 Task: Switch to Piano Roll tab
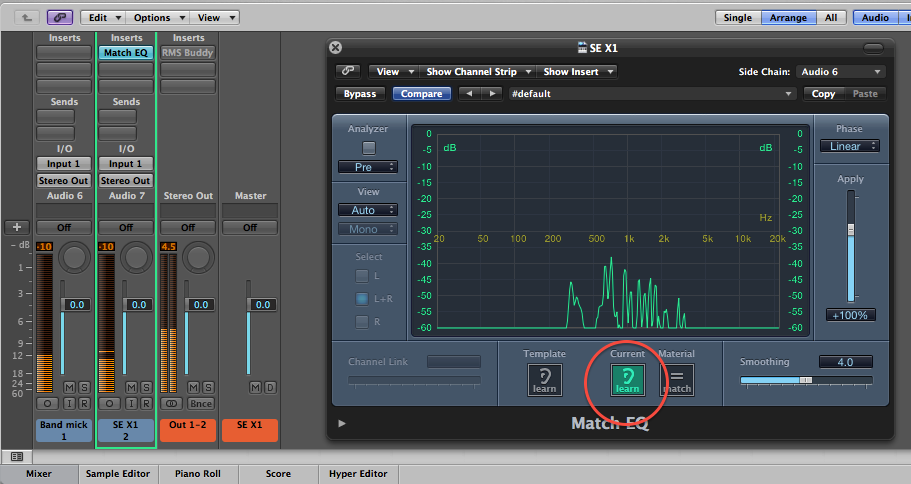[198, 474]
